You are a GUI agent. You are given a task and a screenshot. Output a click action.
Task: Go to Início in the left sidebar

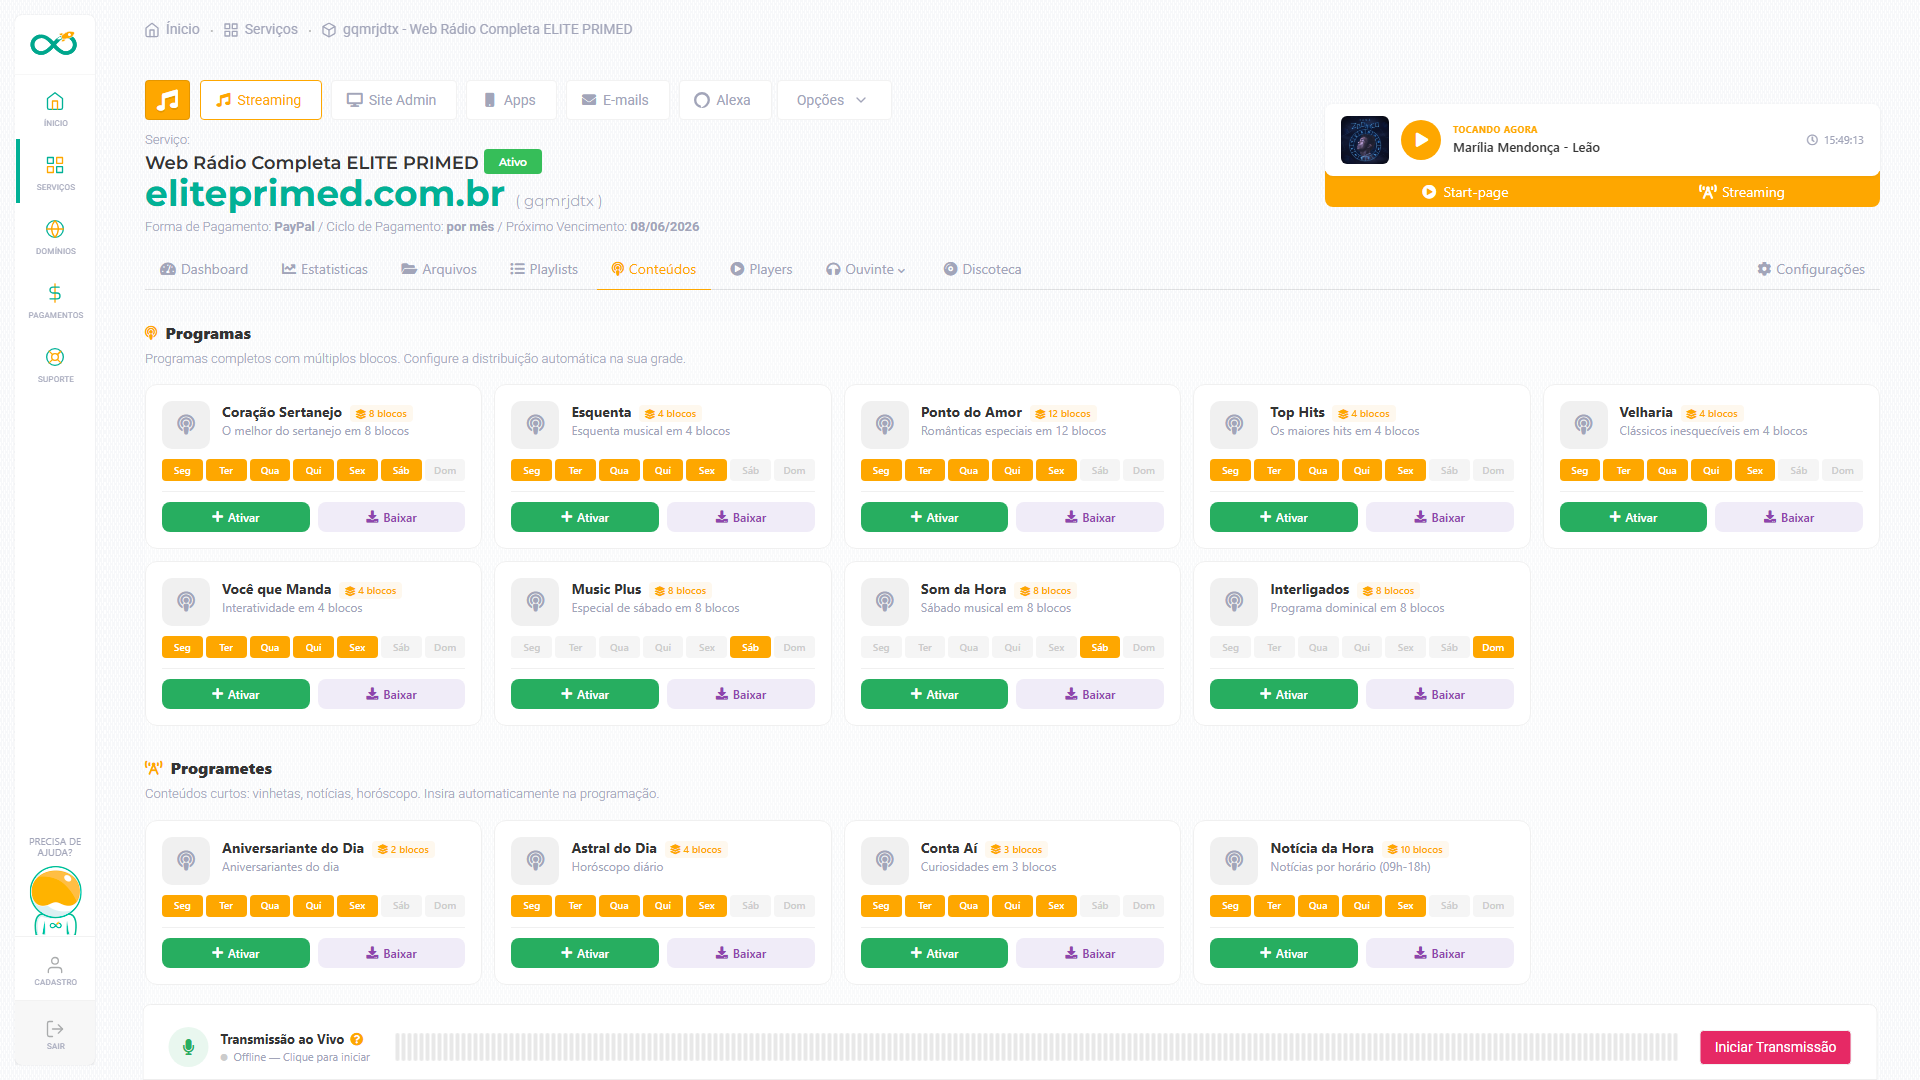[x=55, y=109]
